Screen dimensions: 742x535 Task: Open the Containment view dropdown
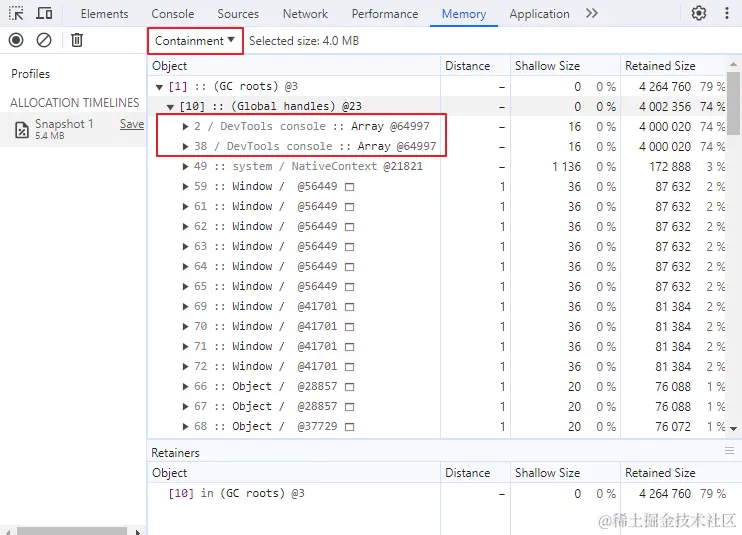pos(195,41)
